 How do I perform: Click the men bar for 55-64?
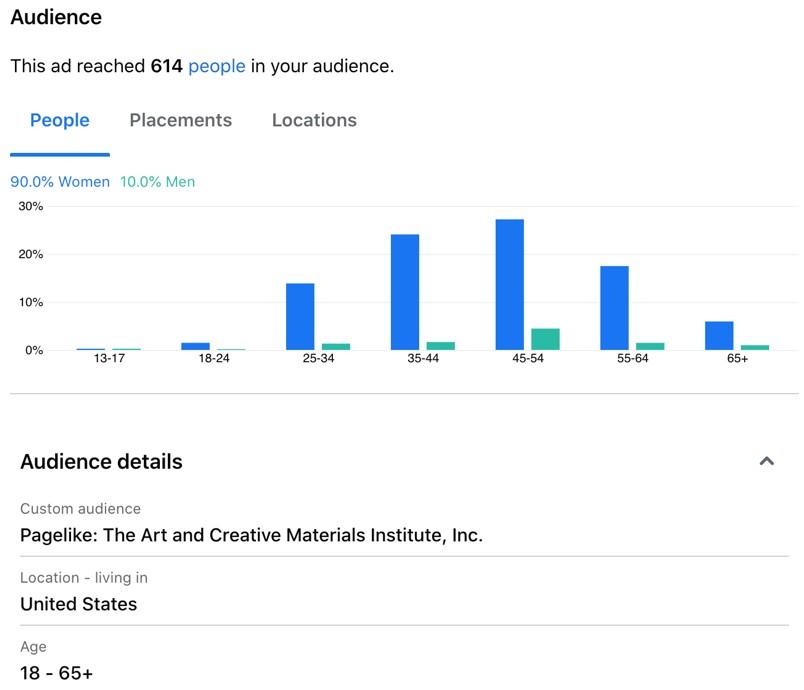(650, 347)
